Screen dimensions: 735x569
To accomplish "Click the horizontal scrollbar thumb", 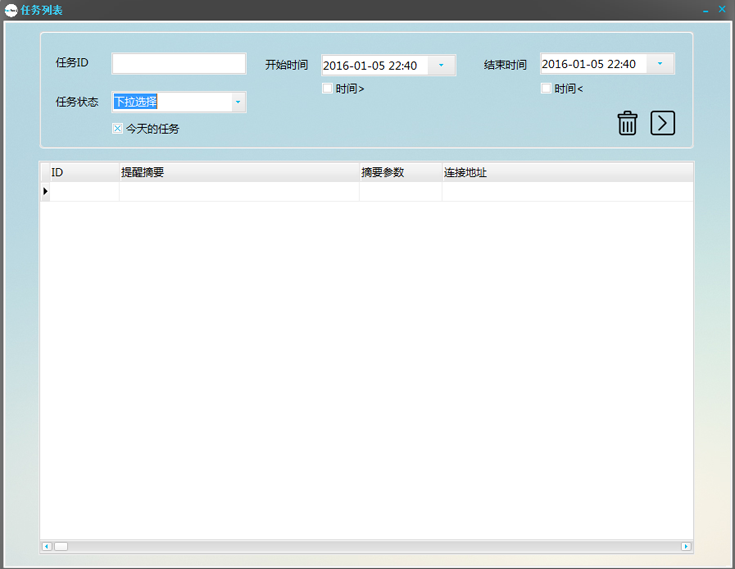I will pos(61,547).
